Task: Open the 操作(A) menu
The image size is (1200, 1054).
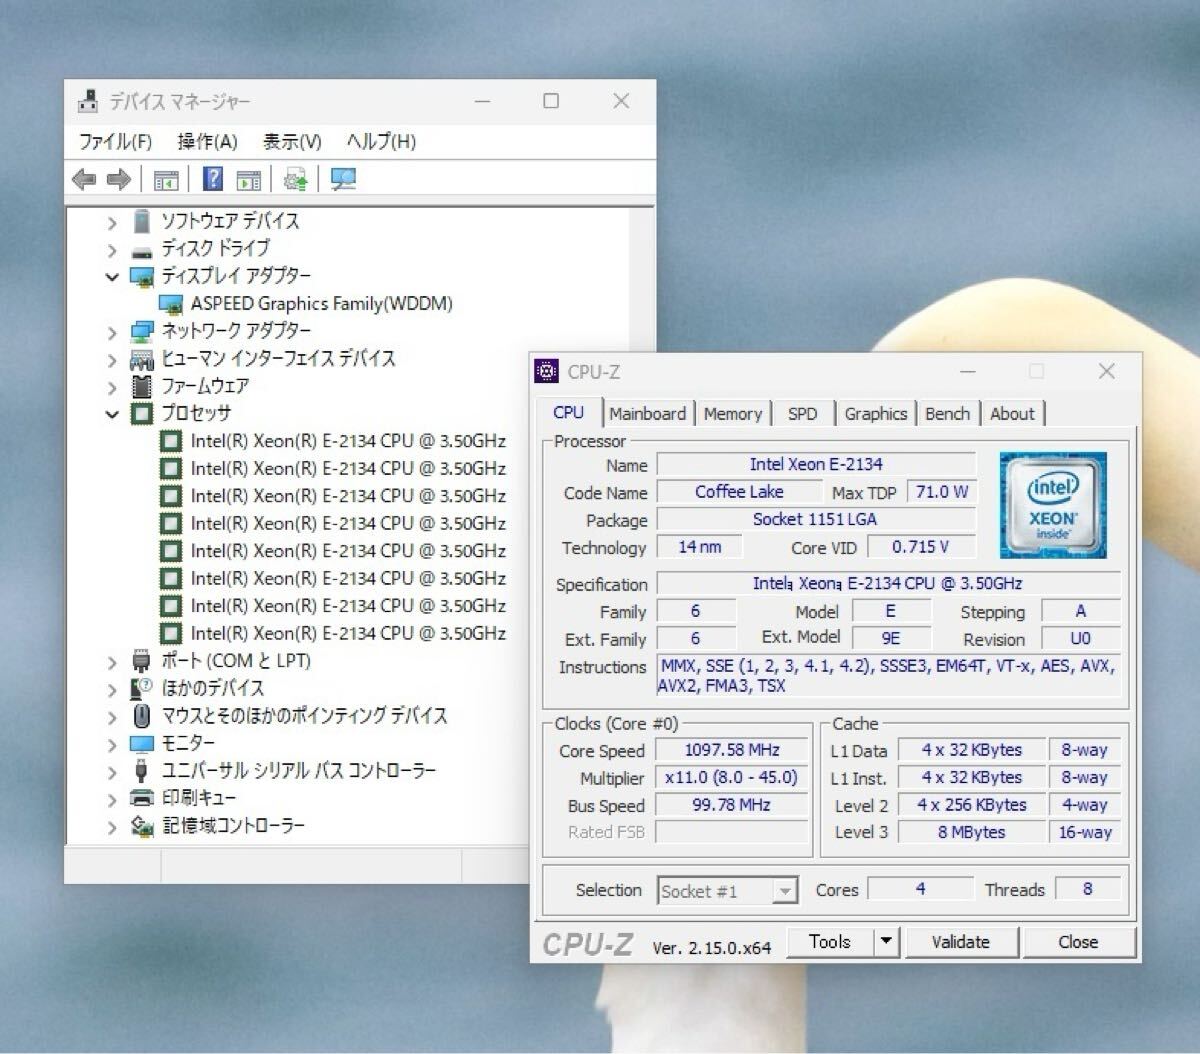Action: (x=207, y=142)
